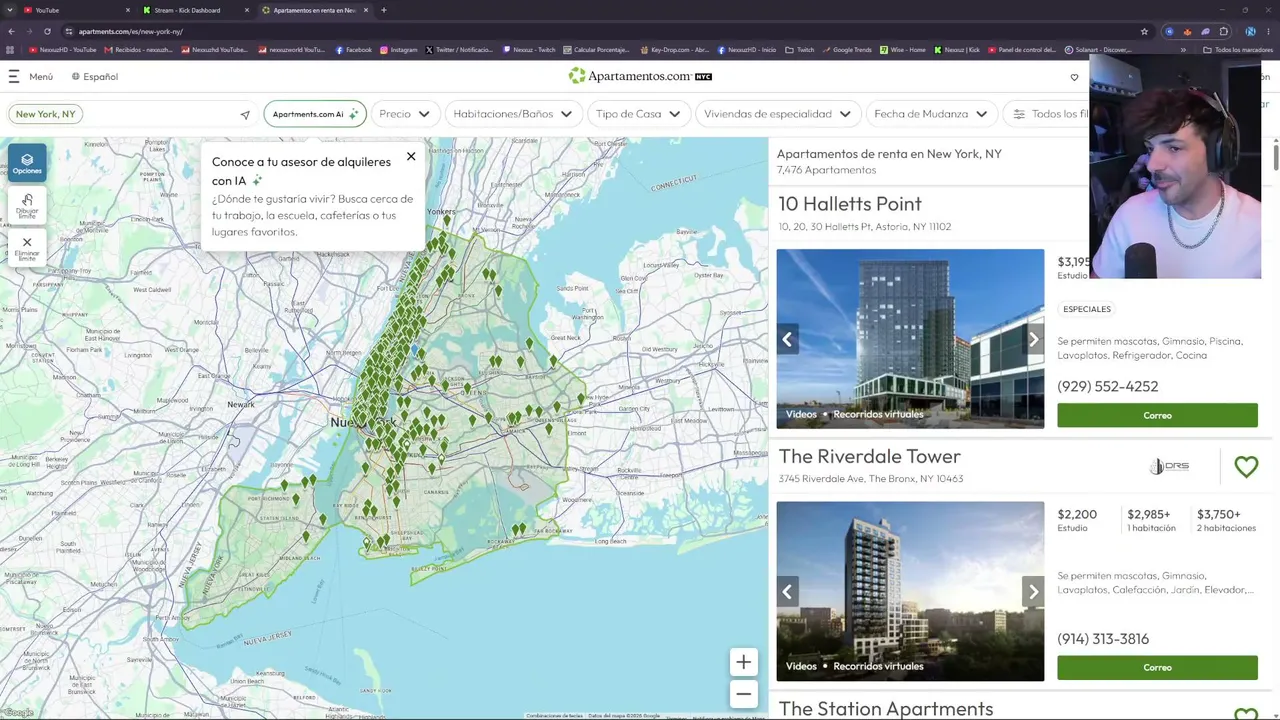Click the Eliminar límite X tool

tap(27, 247)
